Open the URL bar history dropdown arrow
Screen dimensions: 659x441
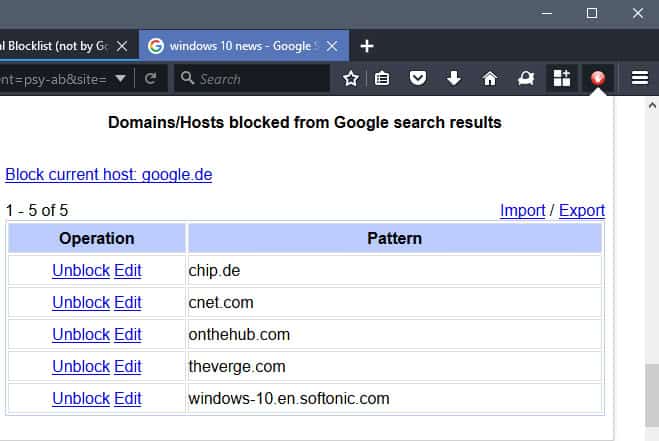coord(120,79)
